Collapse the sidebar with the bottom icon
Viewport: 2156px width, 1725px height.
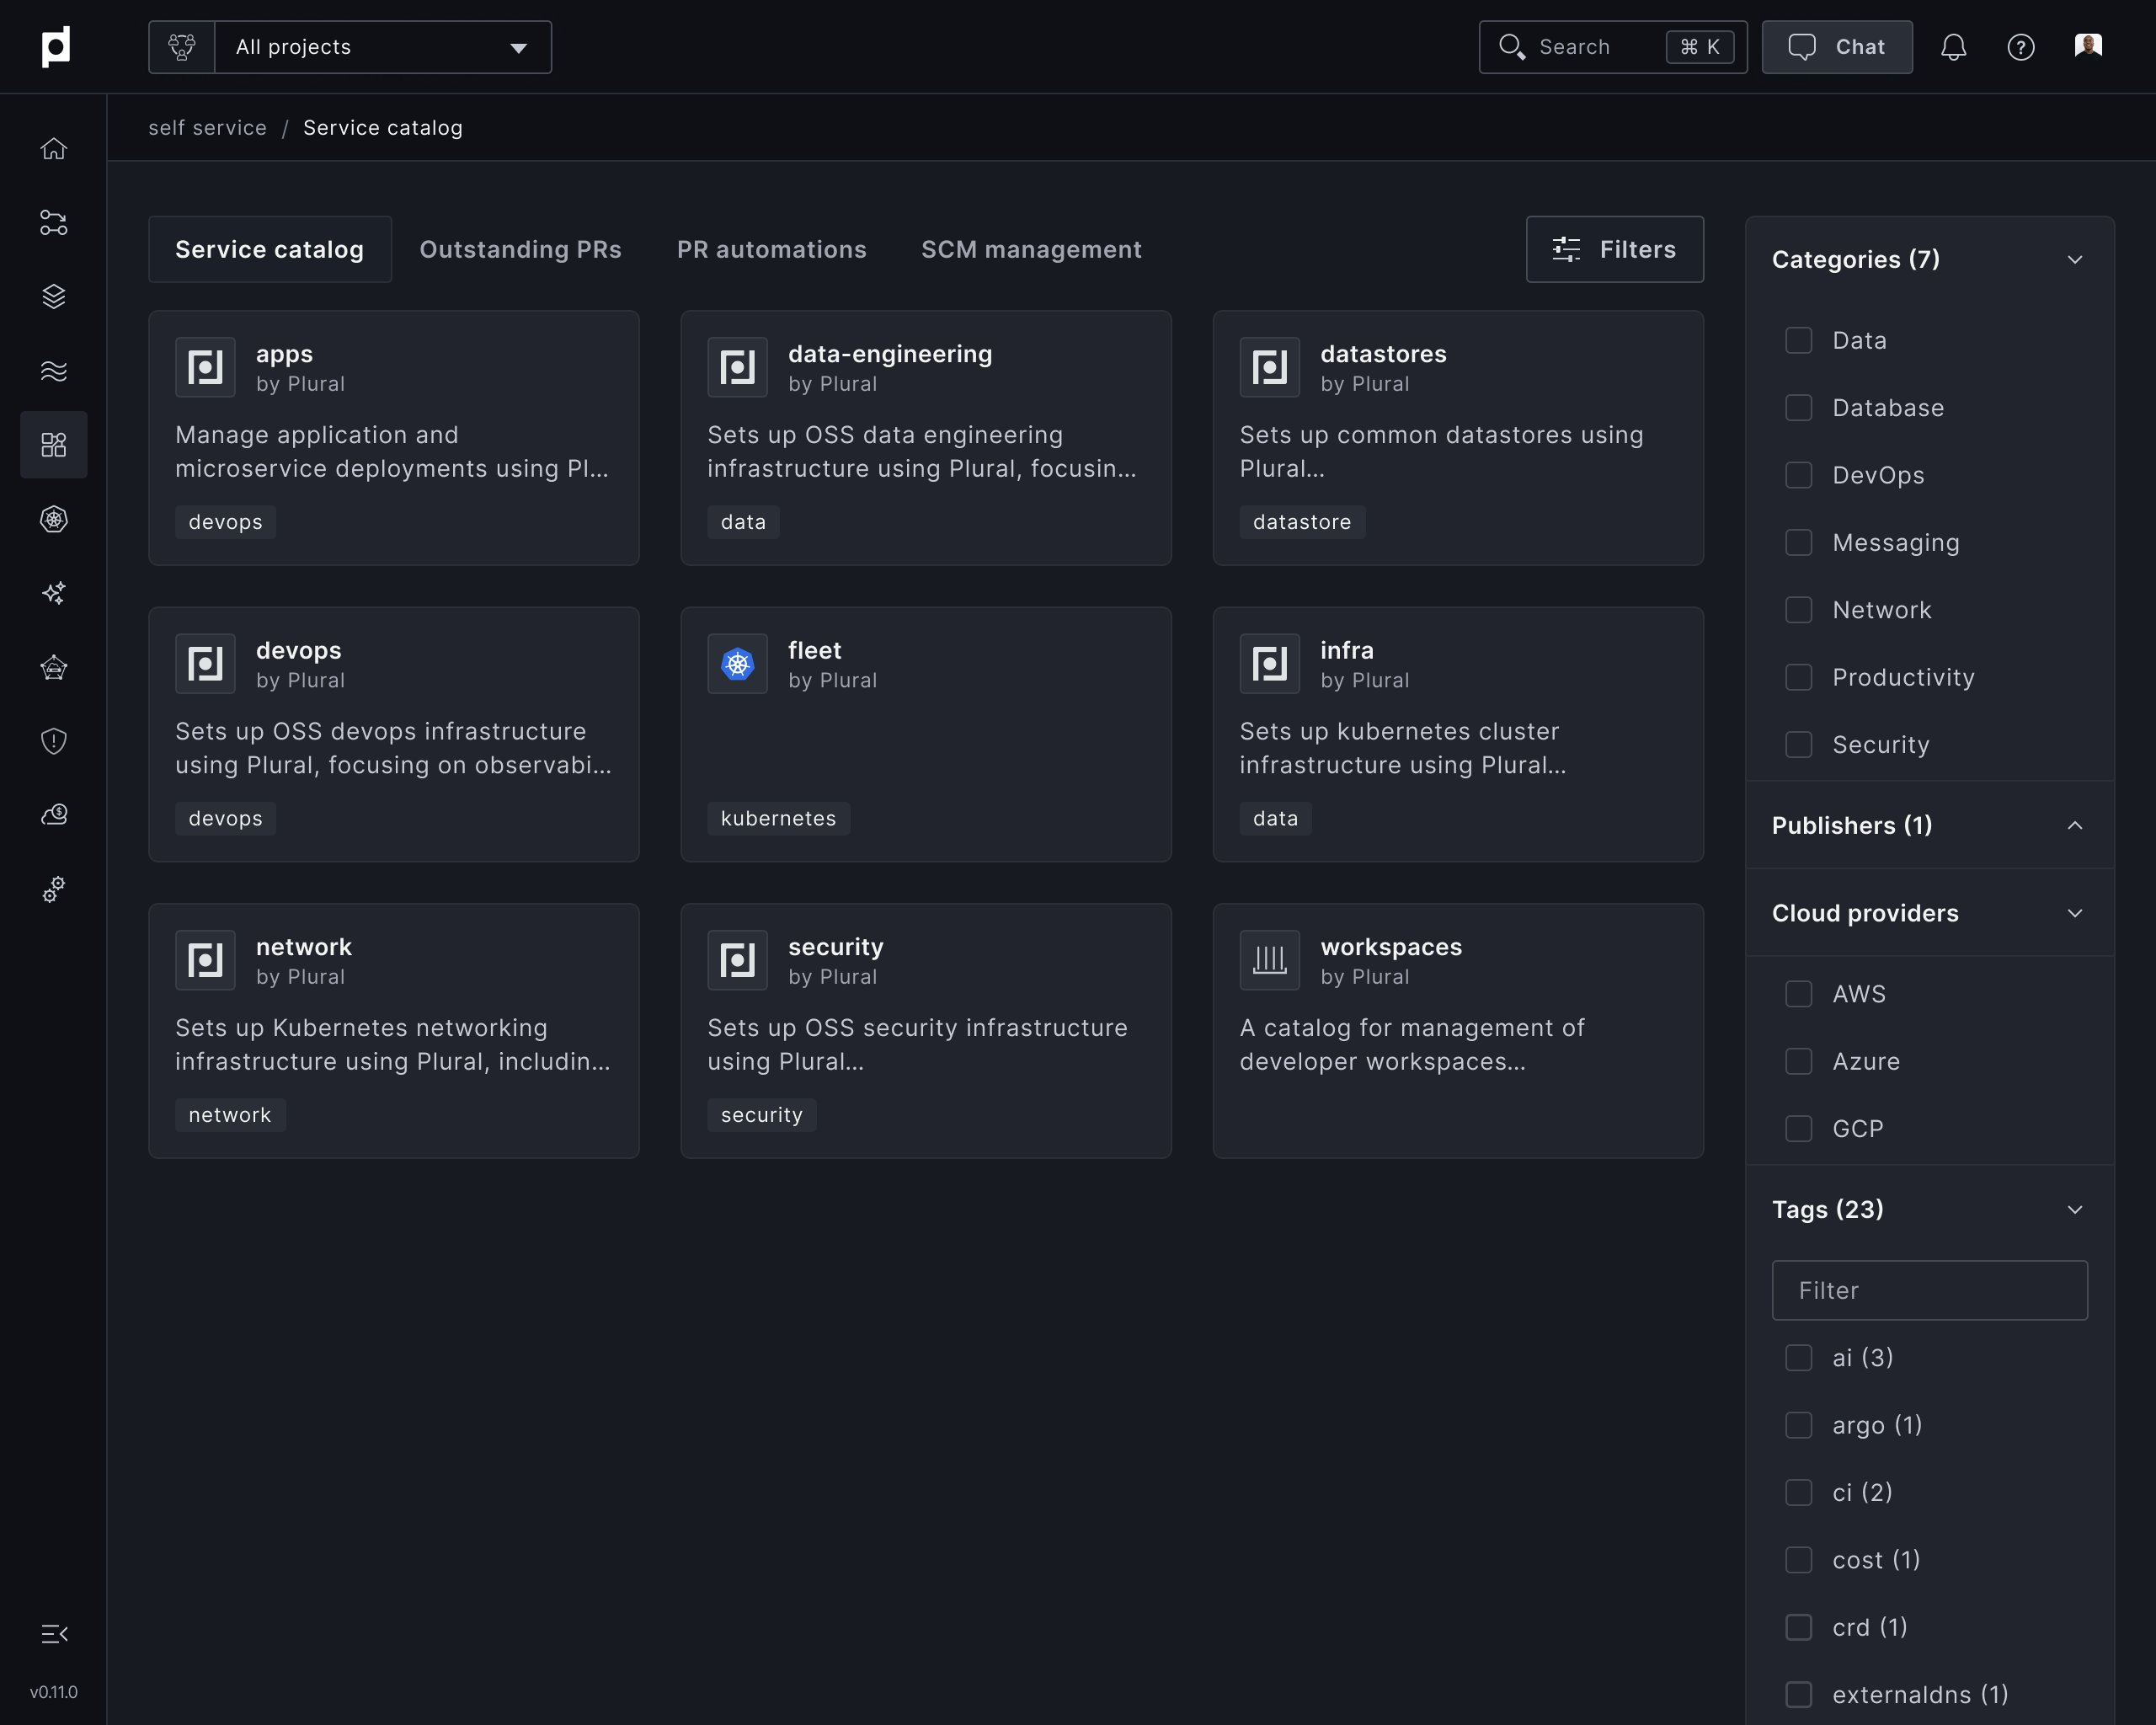click(x=54, y=1634)
